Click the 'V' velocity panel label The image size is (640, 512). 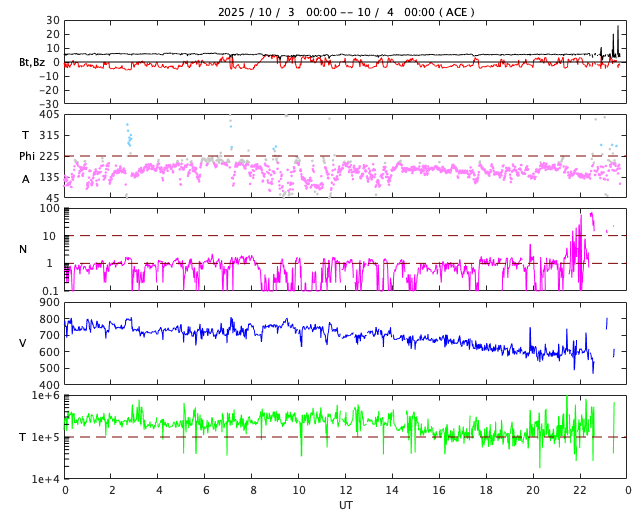point(23,343)
